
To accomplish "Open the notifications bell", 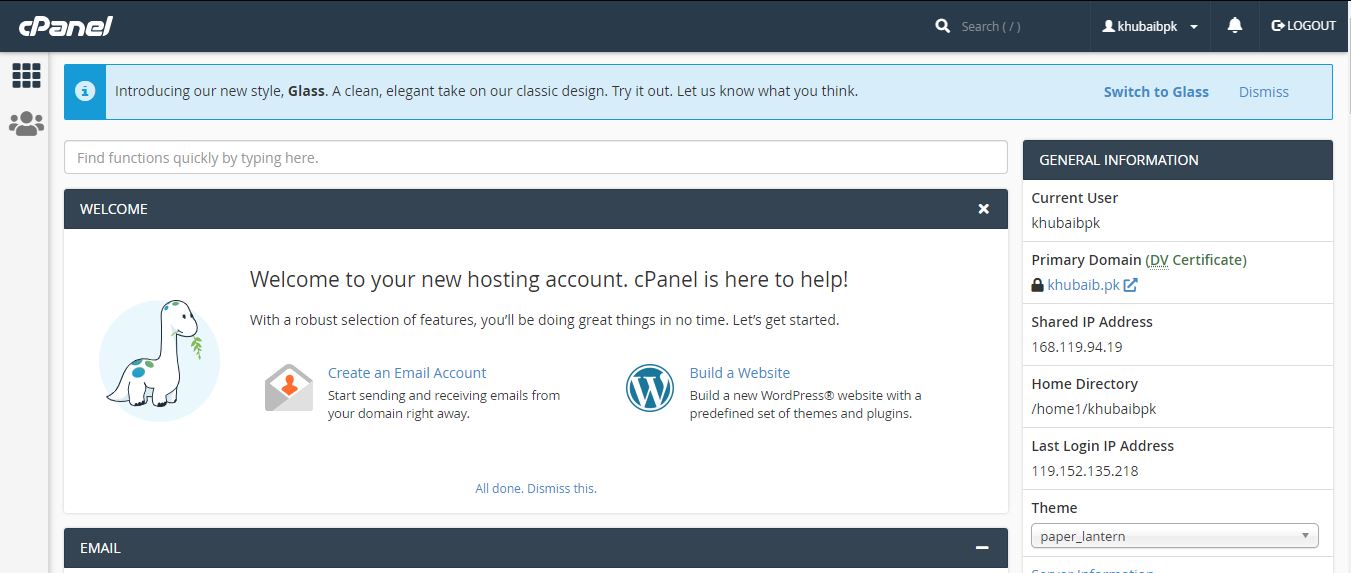I will (1235, 26).
